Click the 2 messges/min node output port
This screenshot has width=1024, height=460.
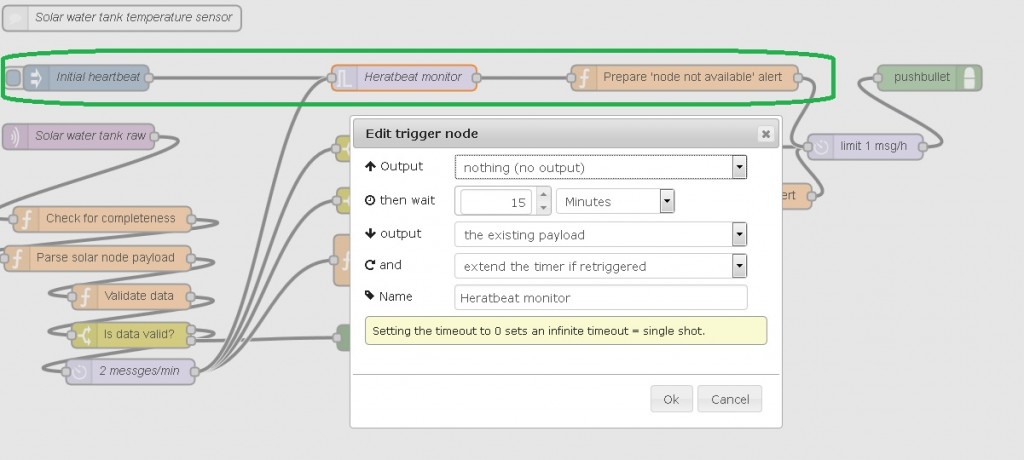pyautogui.click(x=195, y=372)
